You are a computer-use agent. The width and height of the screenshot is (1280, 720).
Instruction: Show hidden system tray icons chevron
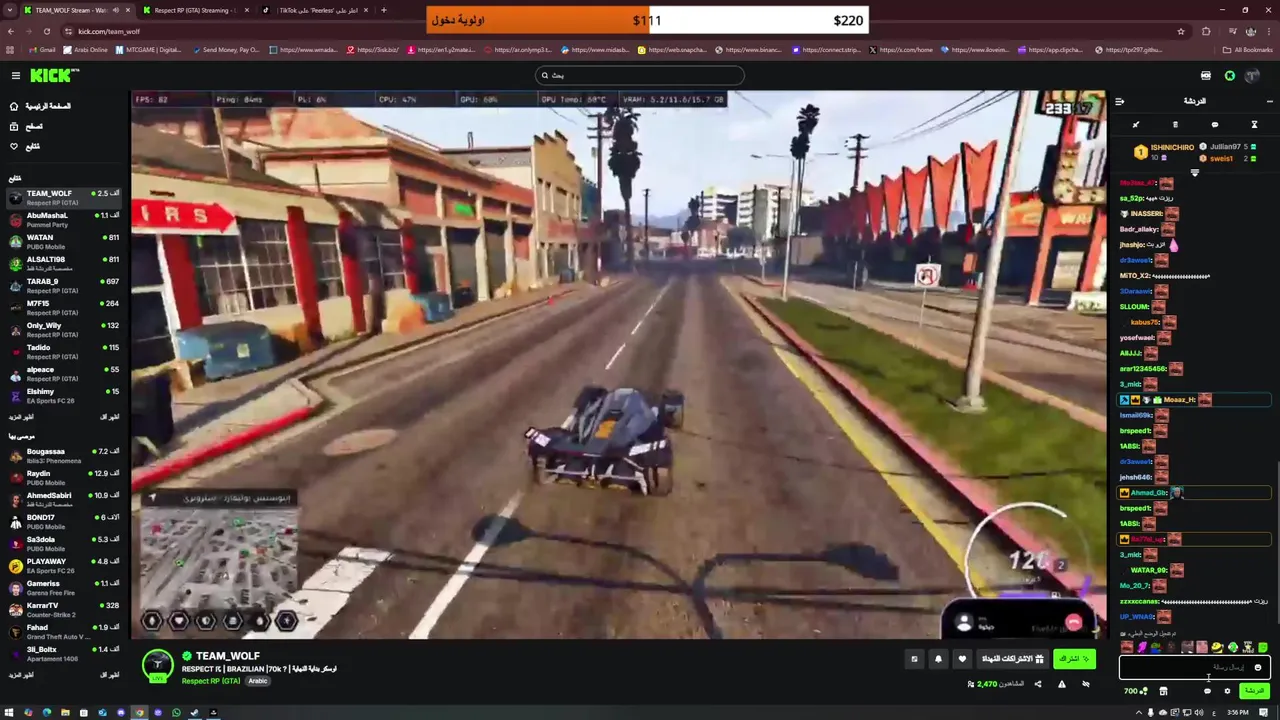(x=1137, y=713)
